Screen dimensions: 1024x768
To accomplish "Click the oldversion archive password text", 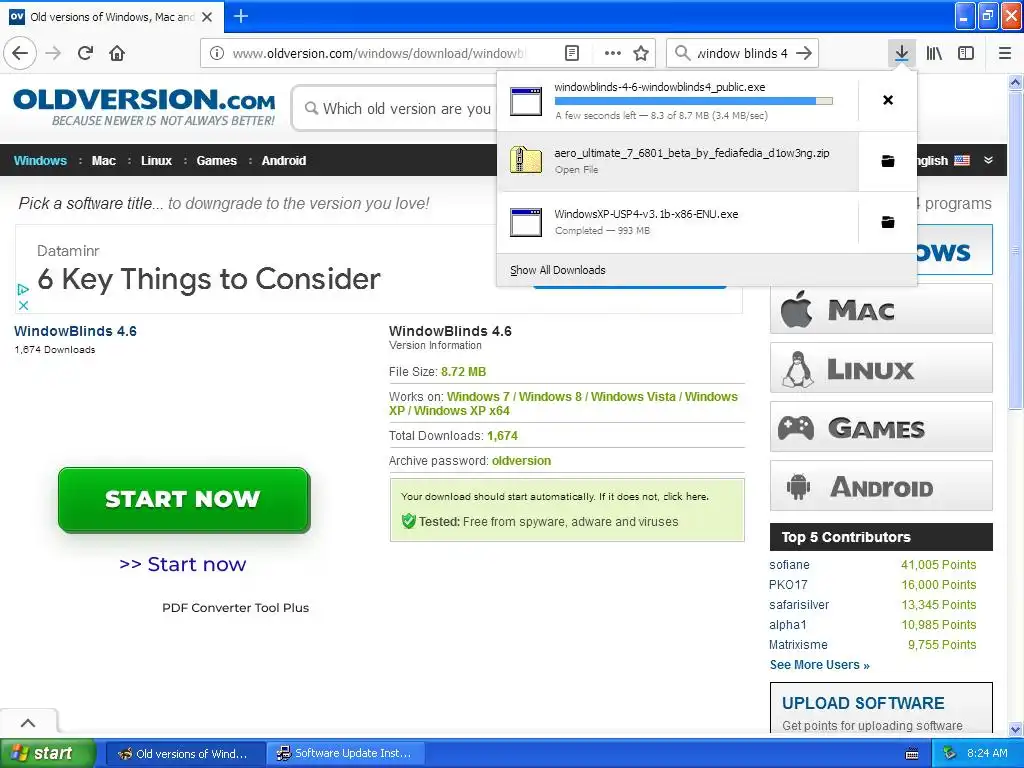I will point(521,460).
